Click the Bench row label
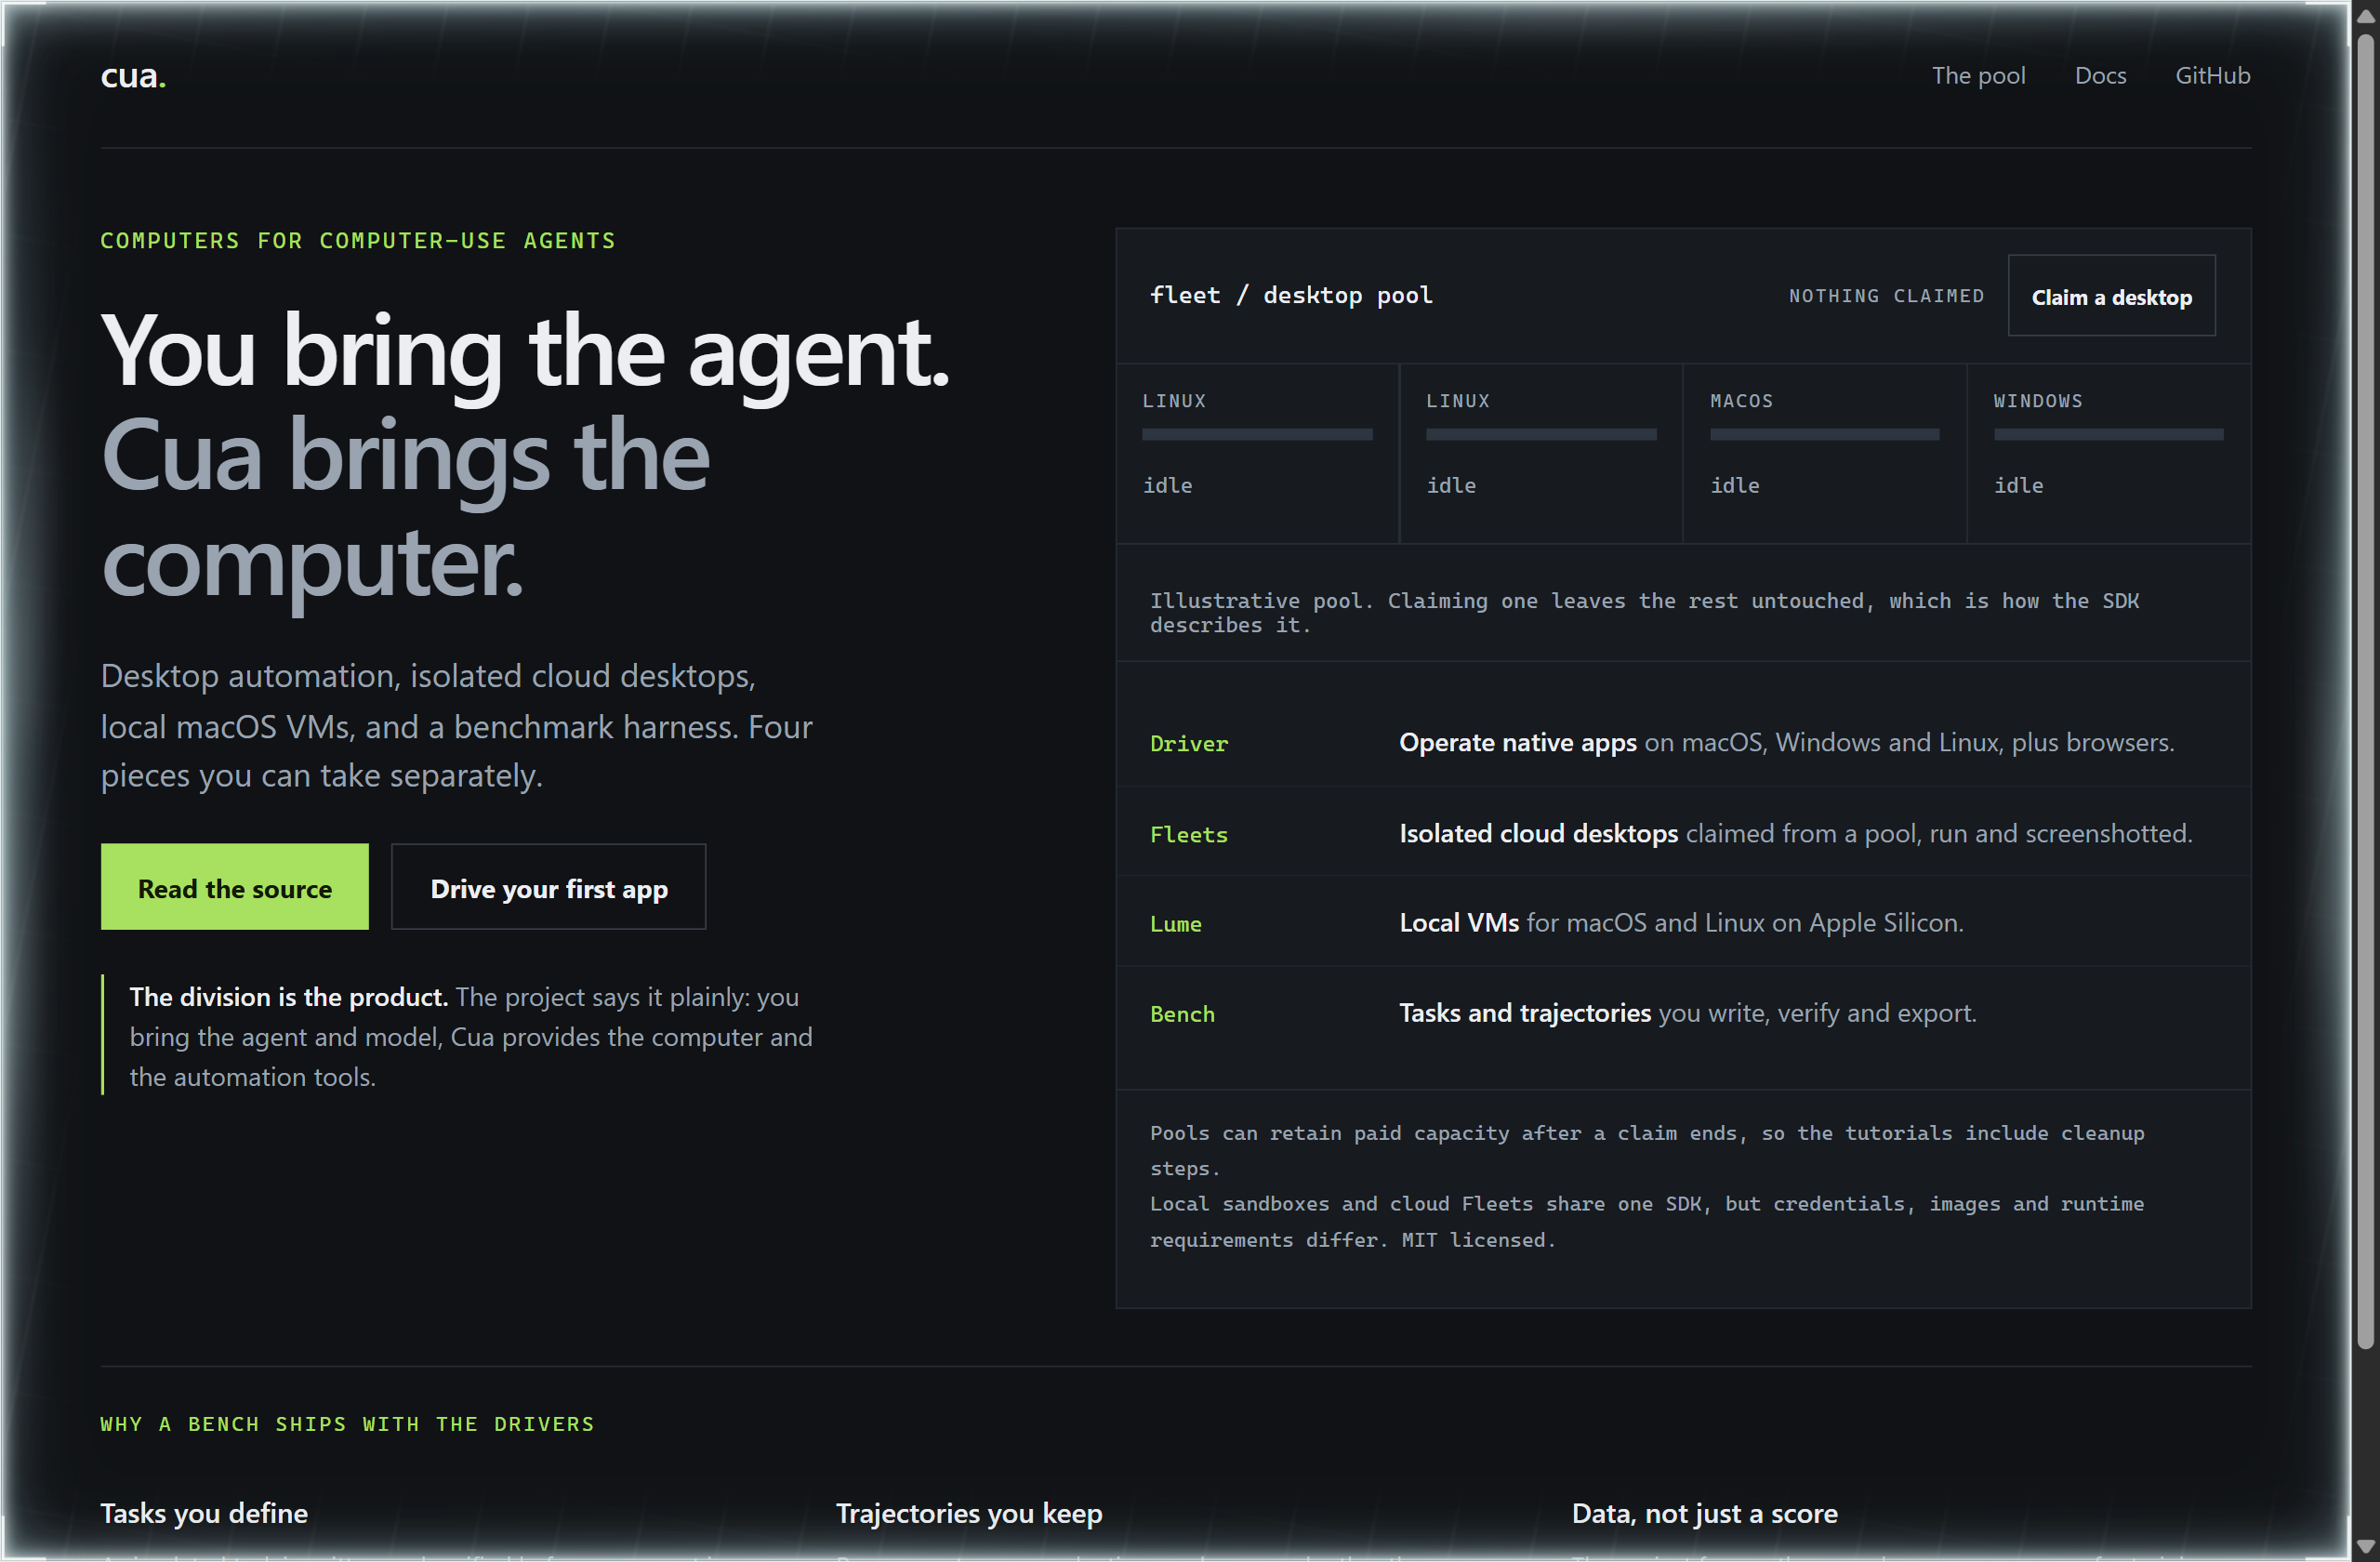The width and height of the screenshot is (2380, 1562). coord(1182,1014)
